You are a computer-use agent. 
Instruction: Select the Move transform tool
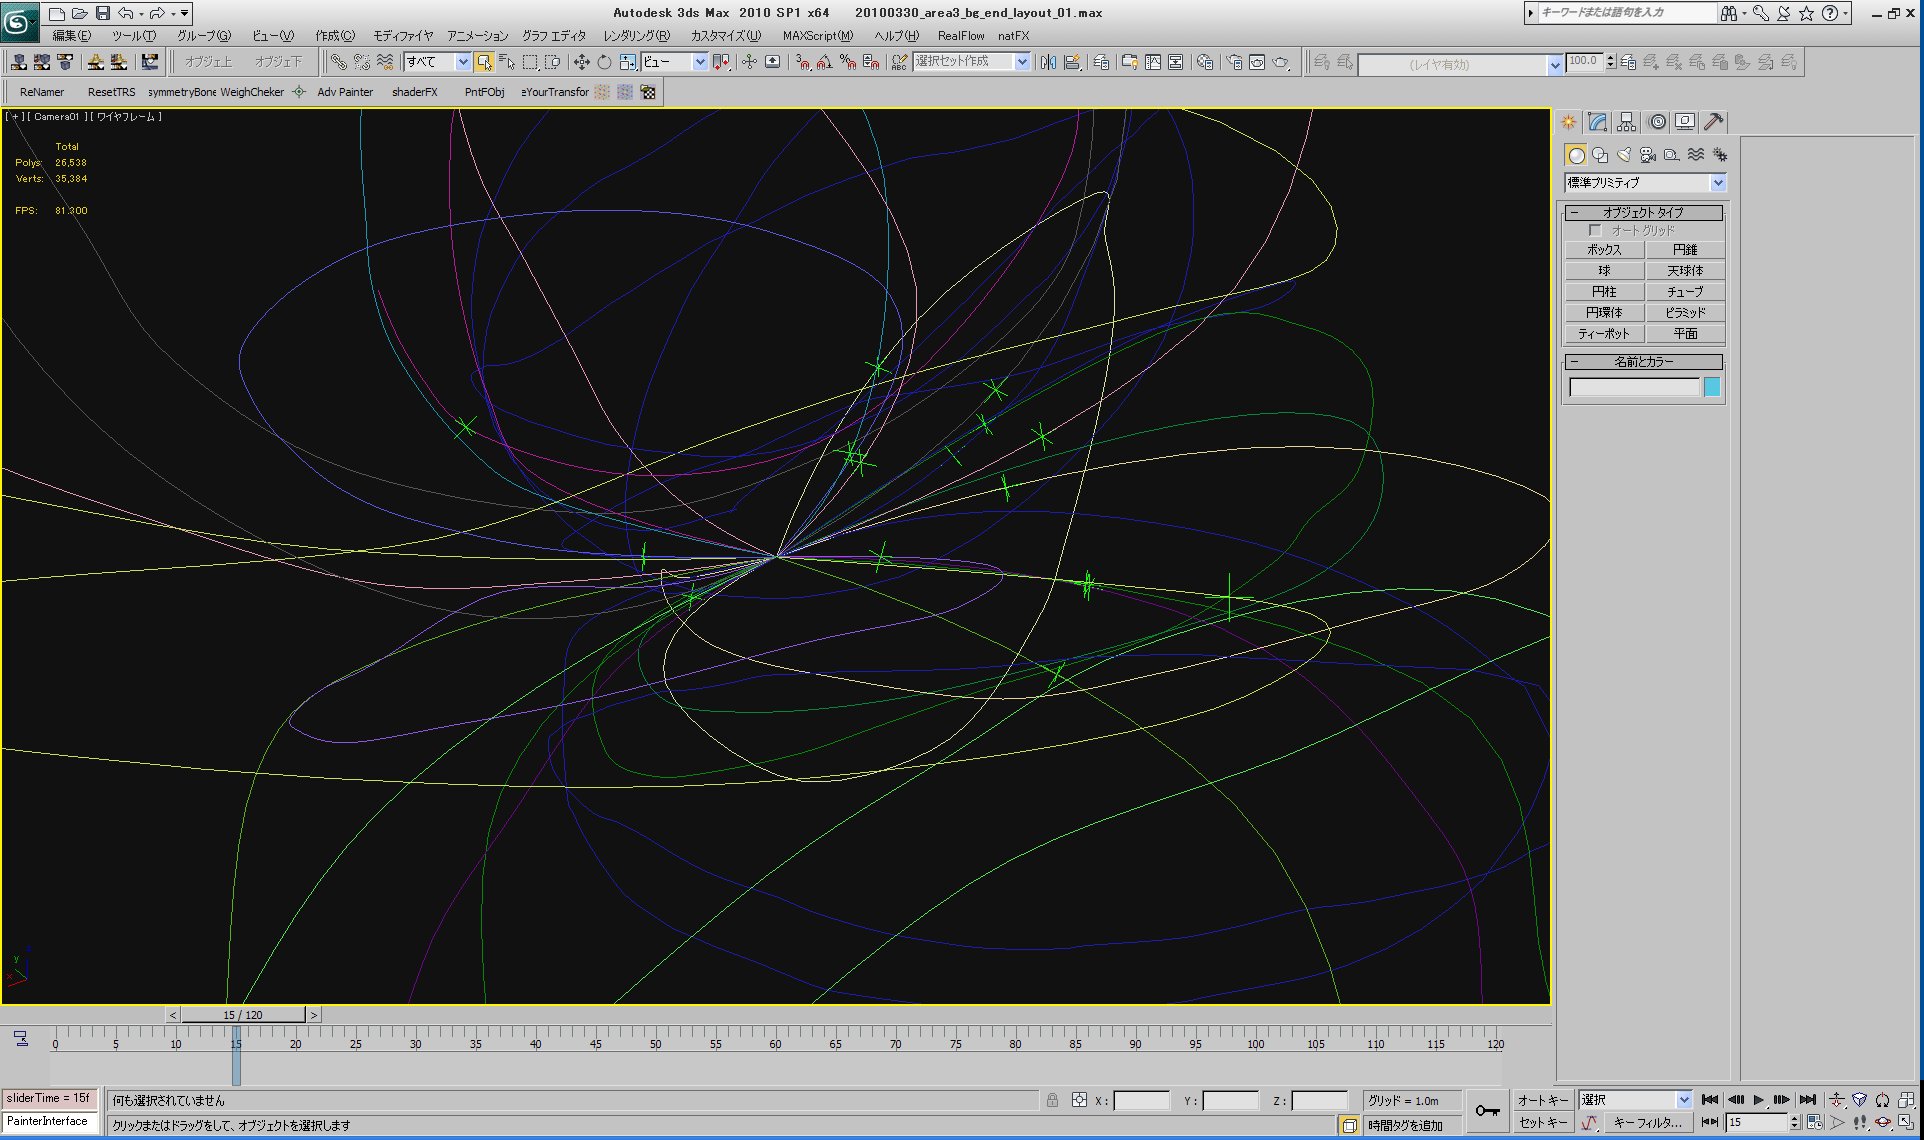581,62
